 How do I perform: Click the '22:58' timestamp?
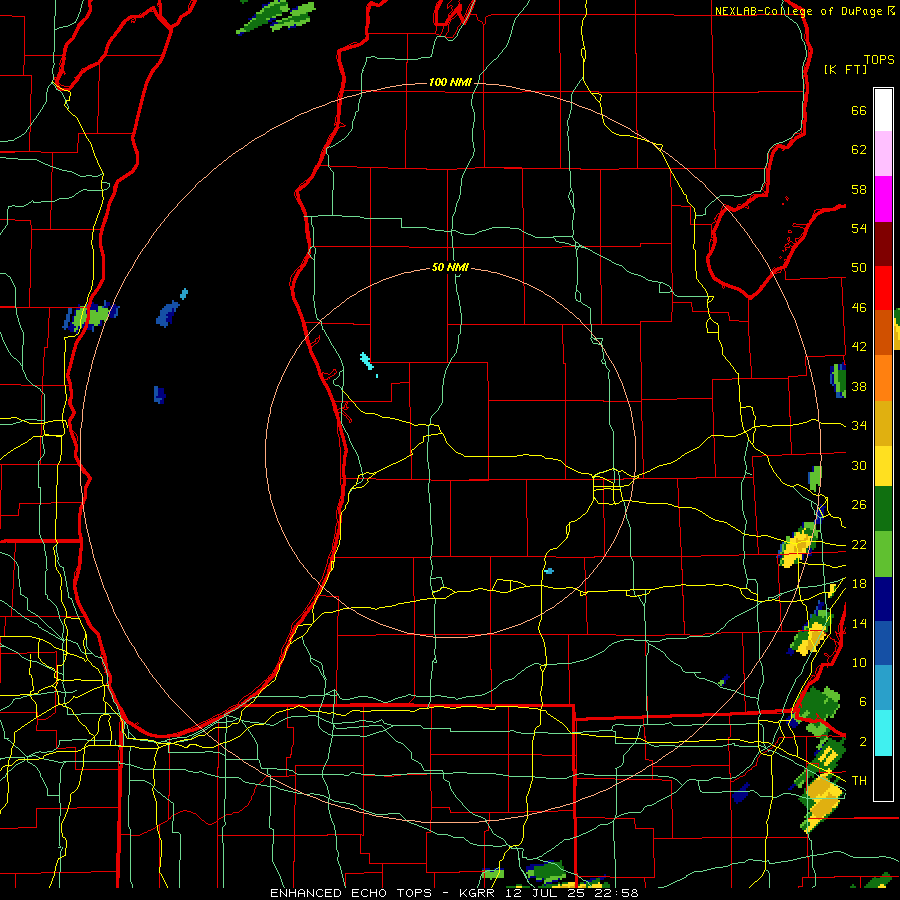[617, 893]
